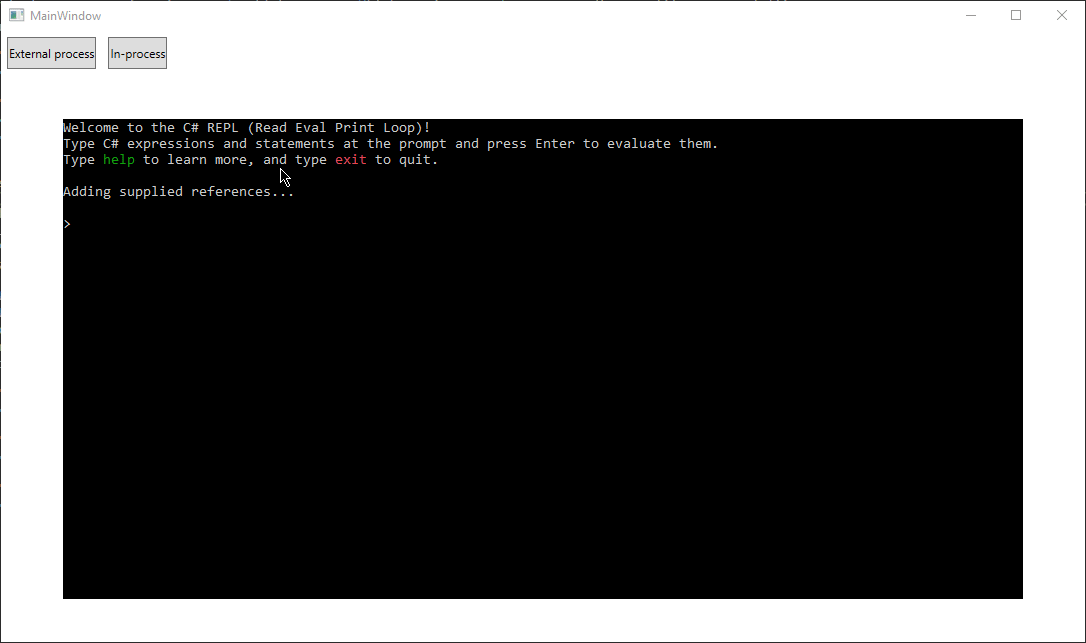Click the '(Read Eval Print Loop)!' text
1086x643 pixels.
pos(339,127)
